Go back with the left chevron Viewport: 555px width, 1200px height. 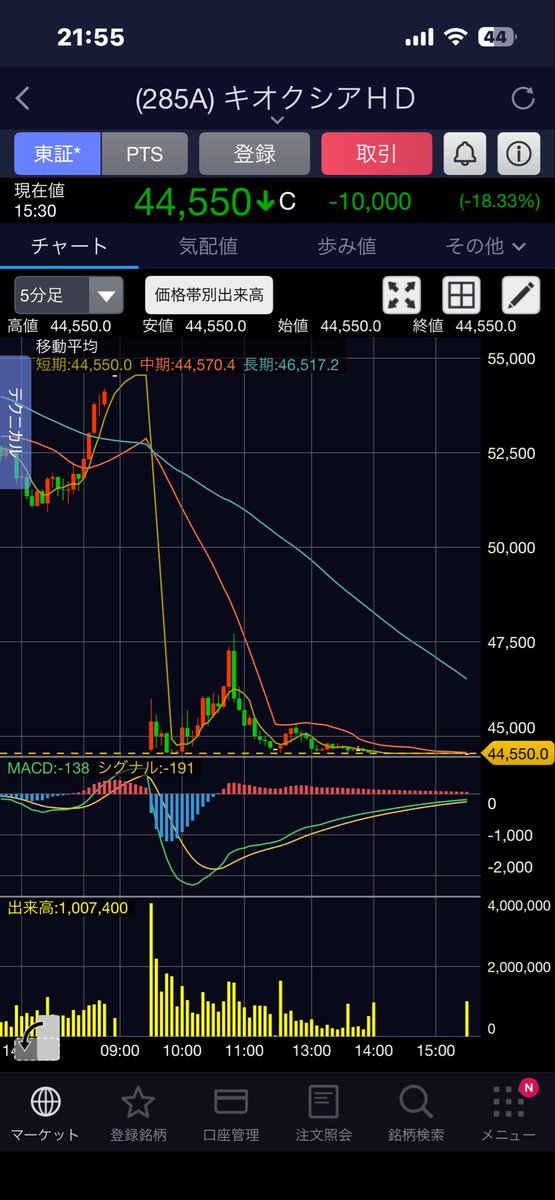[23, 98]
